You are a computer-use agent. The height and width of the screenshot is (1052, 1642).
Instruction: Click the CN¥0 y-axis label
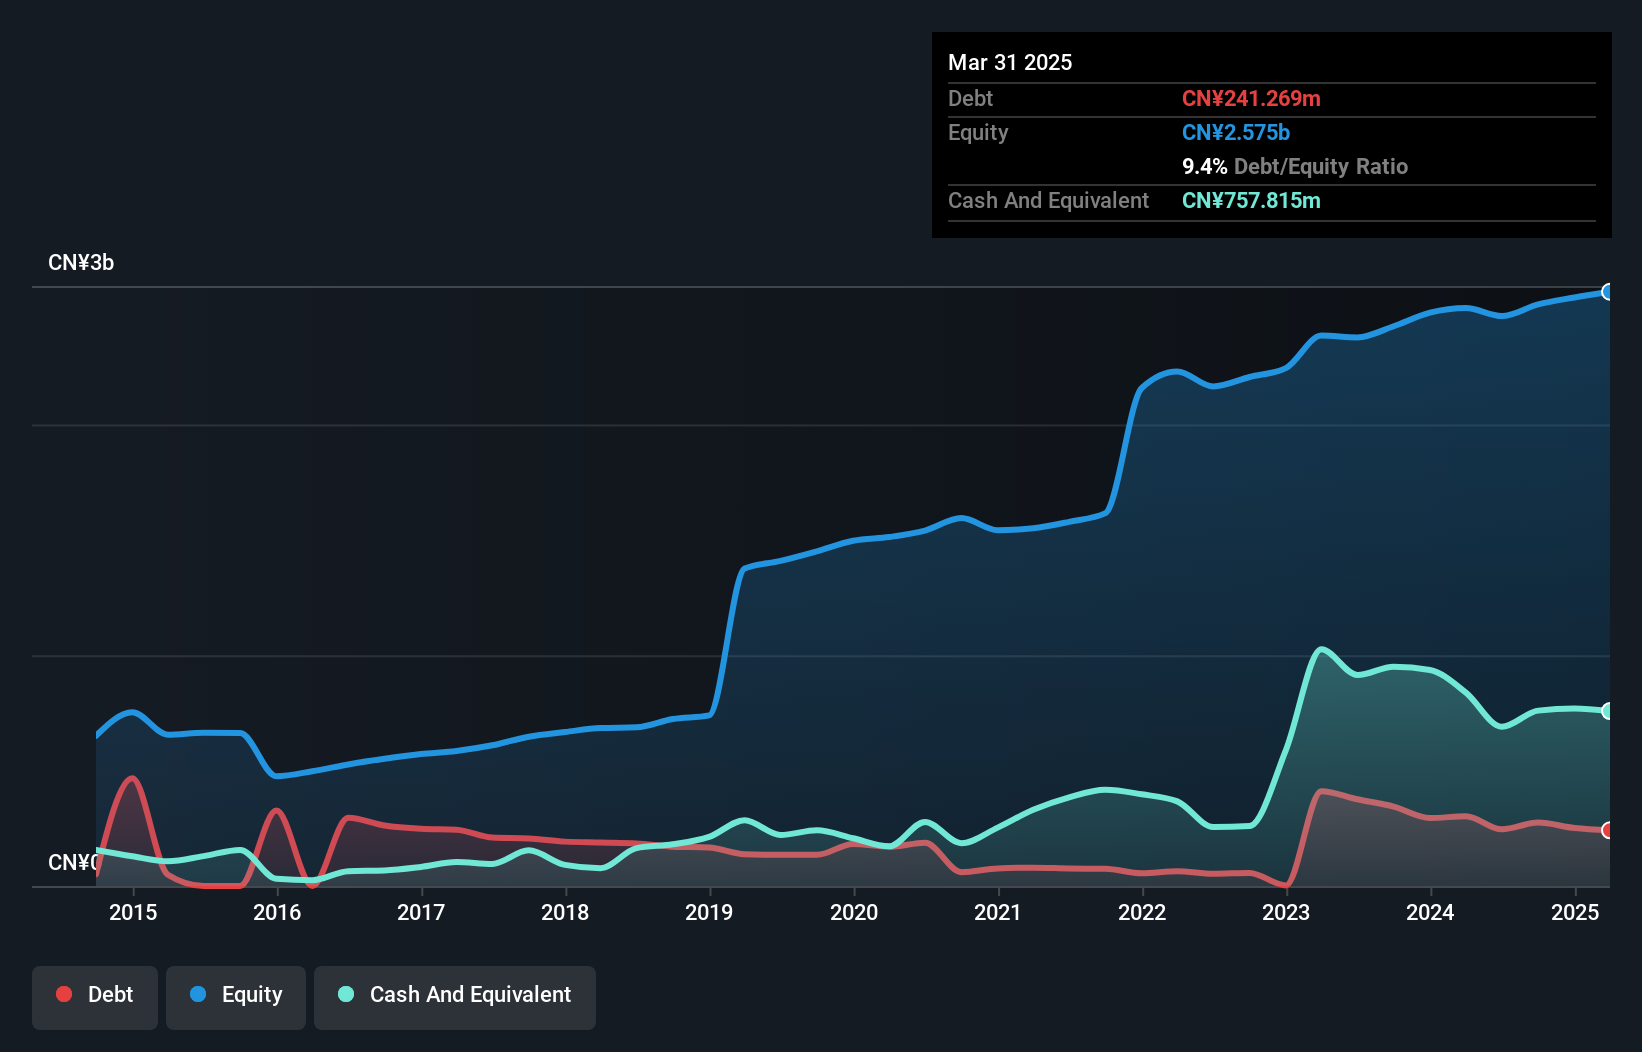tap(73, 862)
